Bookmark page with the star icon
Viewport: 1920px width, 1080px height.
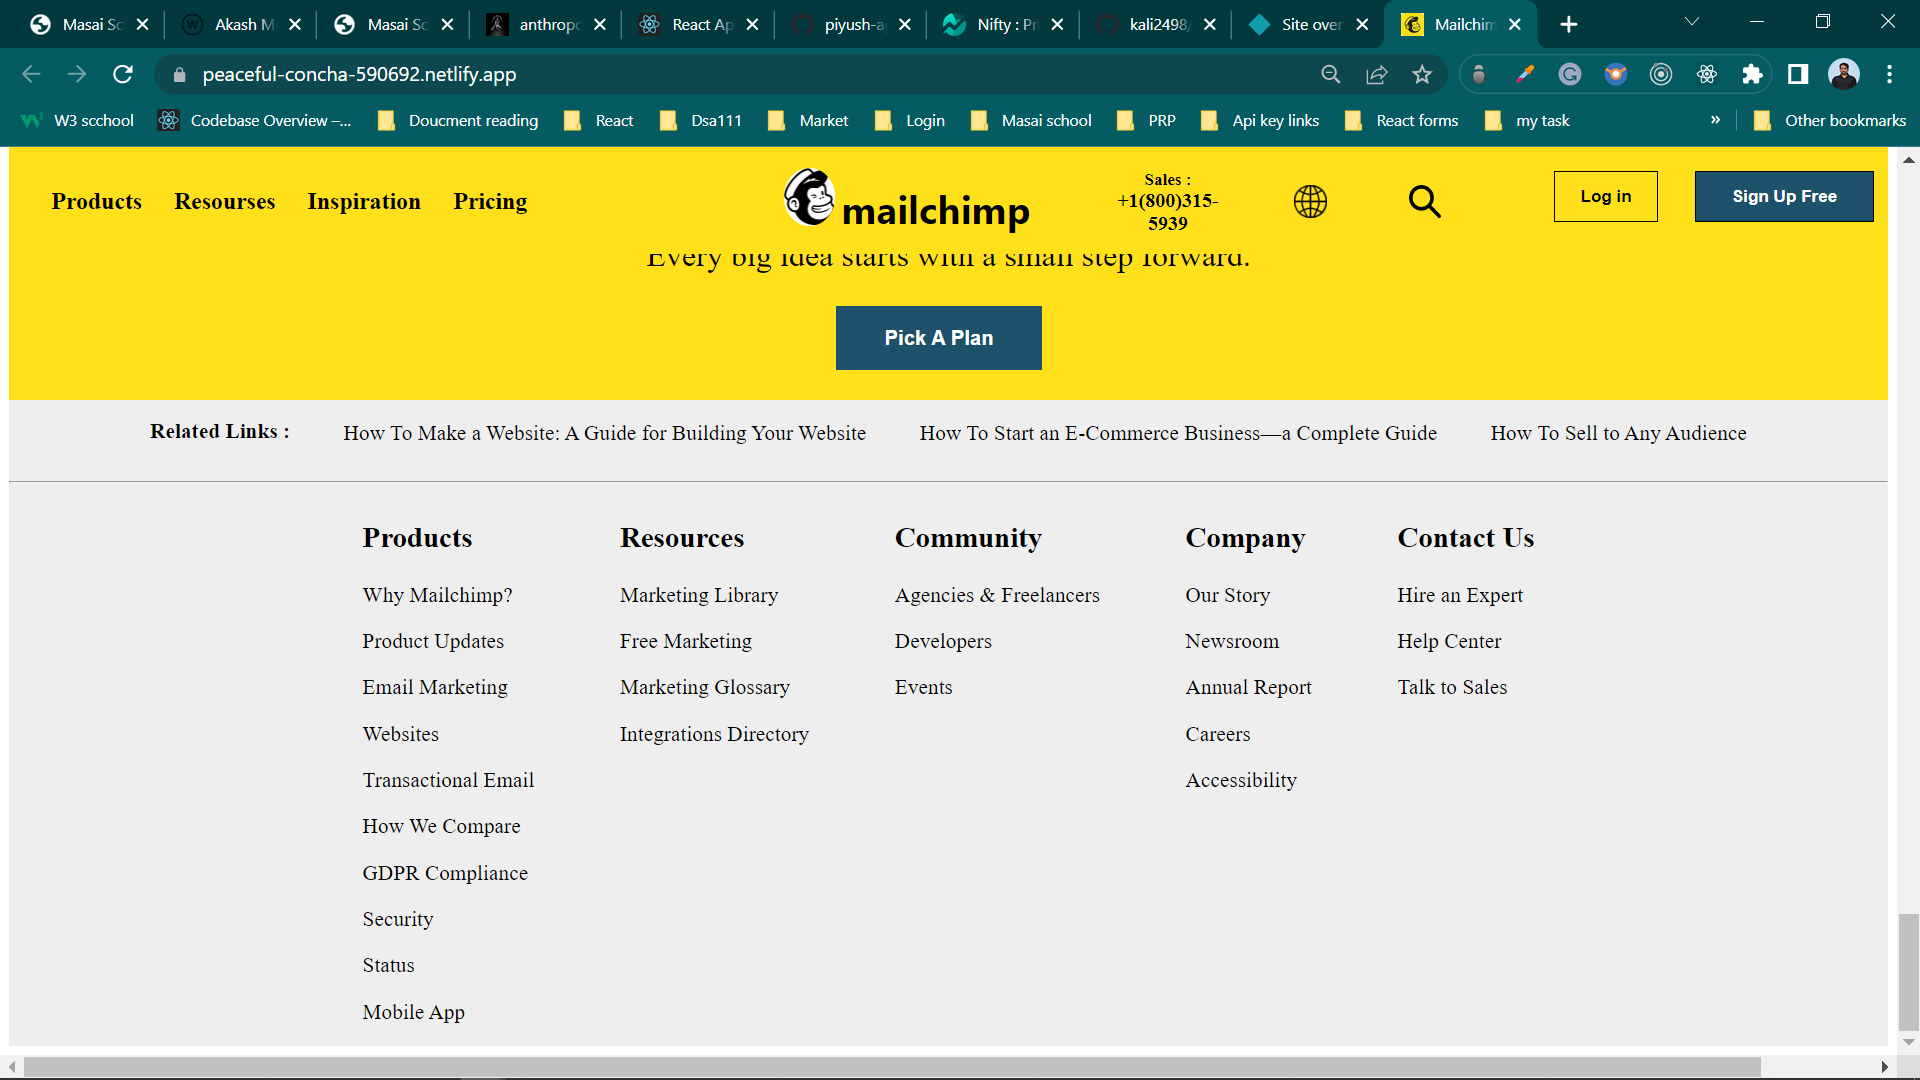coord(1422,74)
